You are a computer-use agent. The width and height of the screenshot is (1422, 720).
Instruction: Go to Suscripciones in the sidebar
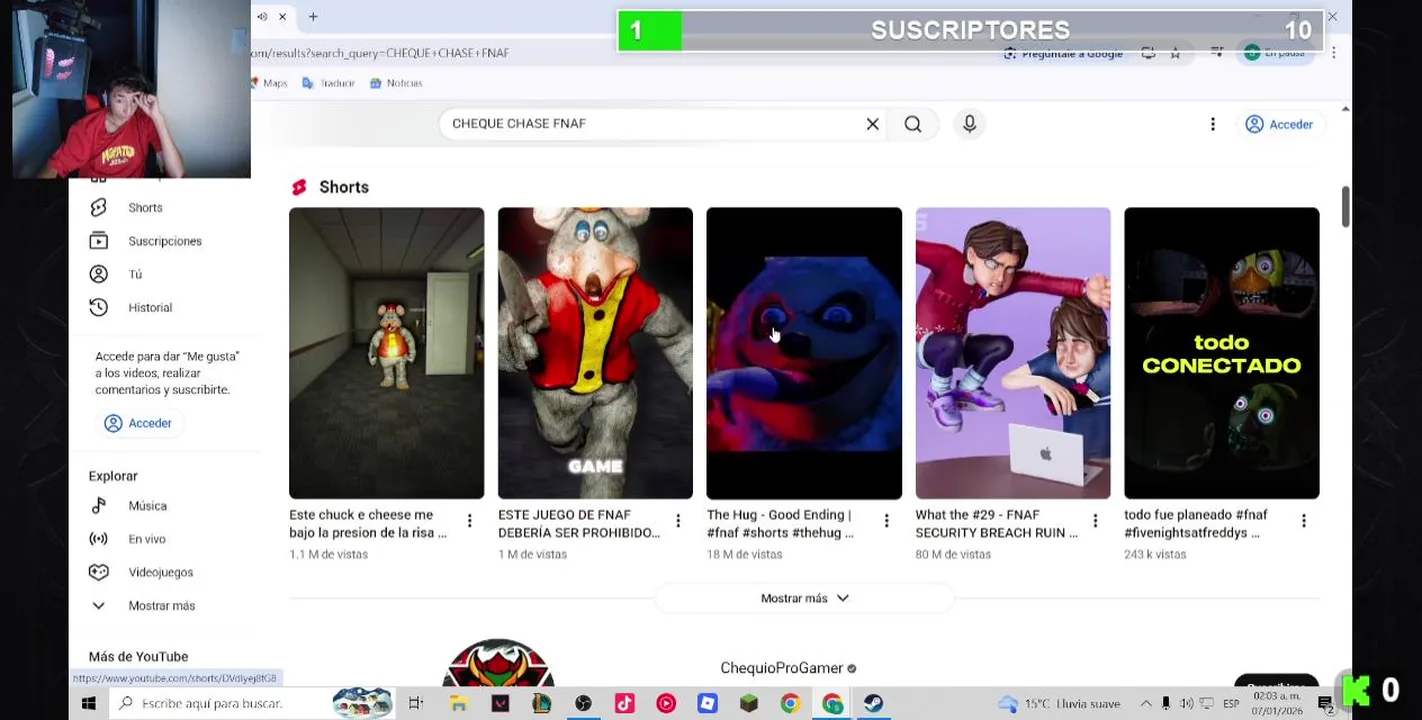tap(164, 241)
